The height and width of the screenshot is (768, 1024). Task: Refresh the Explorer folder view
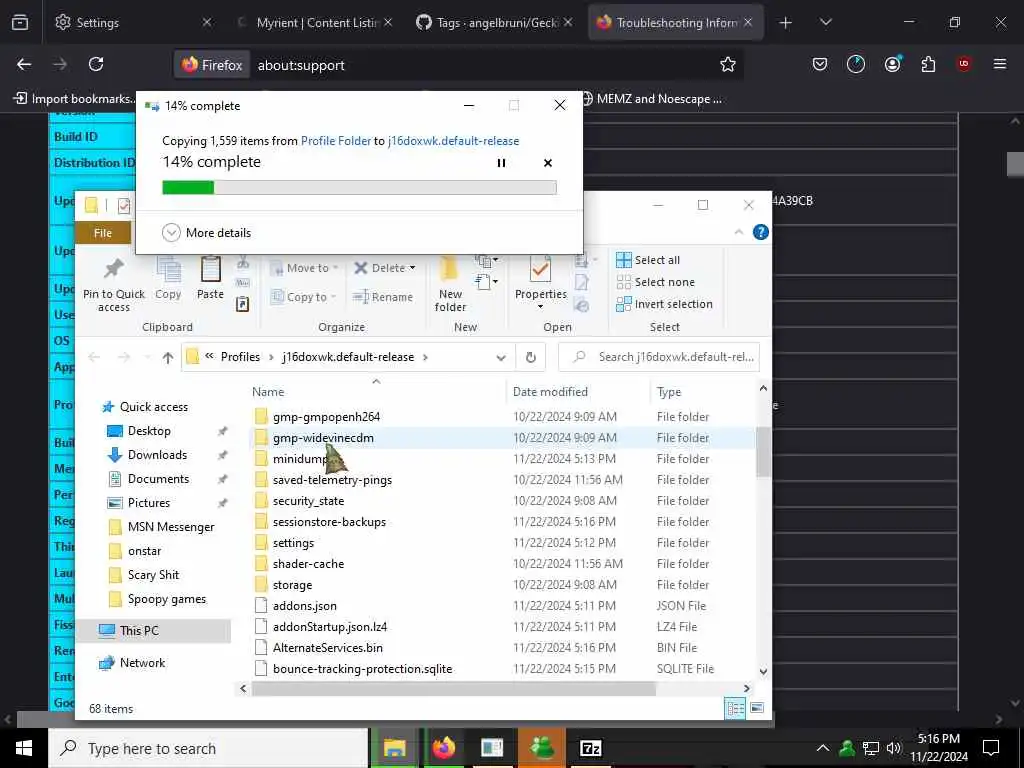531,357
